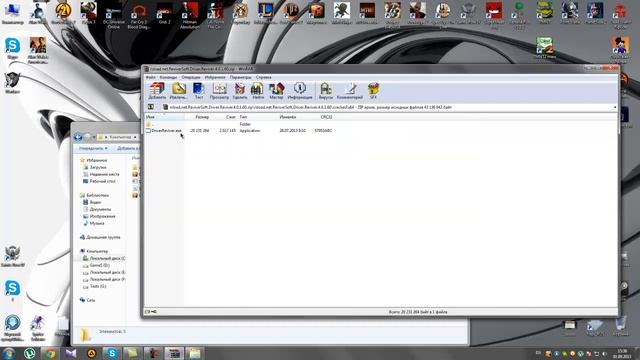The width and height of the screenshot is (640, 360).
Task: Click the Тест (Test) toolbar icon in WinRAR
Action: (x=199, y=91)
